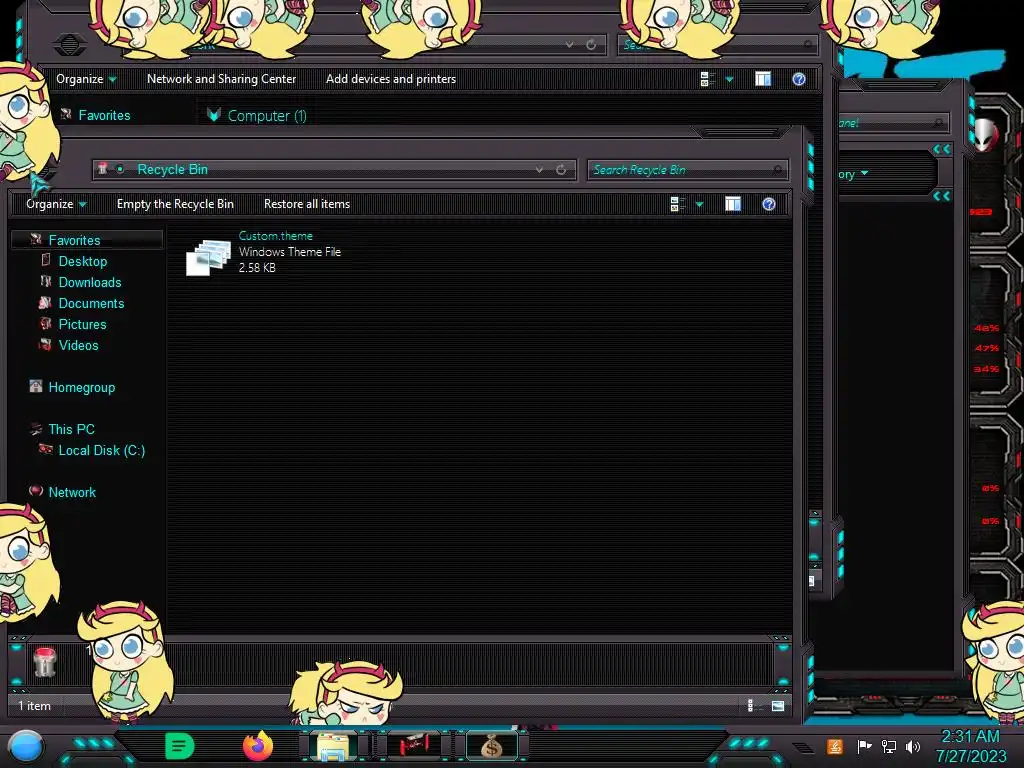Open help in Network window
Image resolution: width=1024 pixels, height=768 pixels.
[799, 79]
